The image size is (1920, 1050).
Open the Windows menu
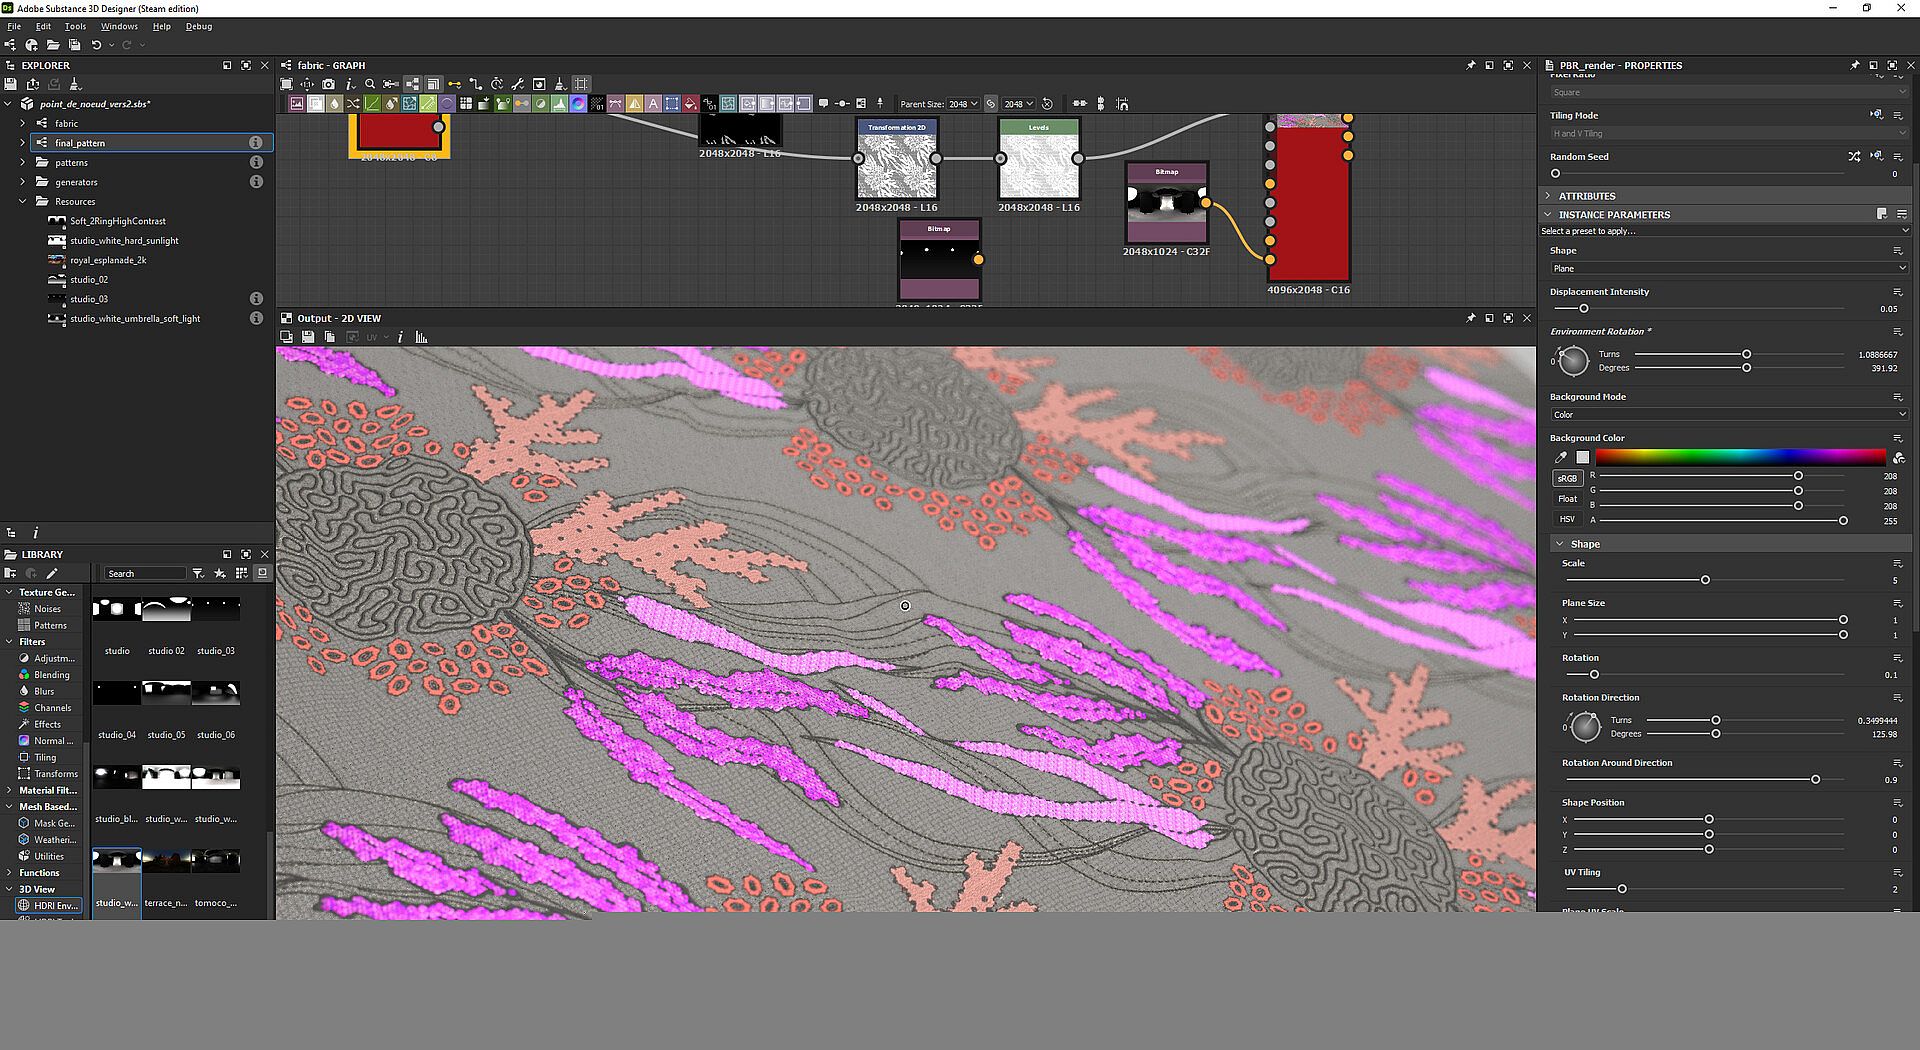(119, 26)
